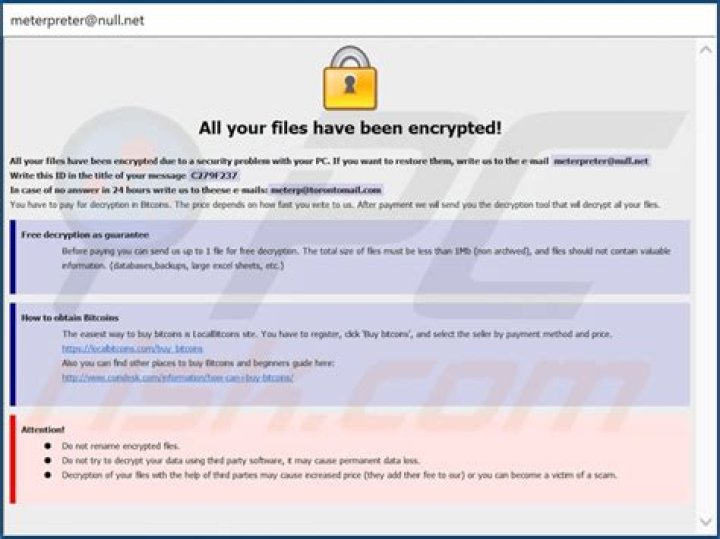Click the "All your files have been encrypted!" heading
720x539 pixels.
click(x=350, y=127)
